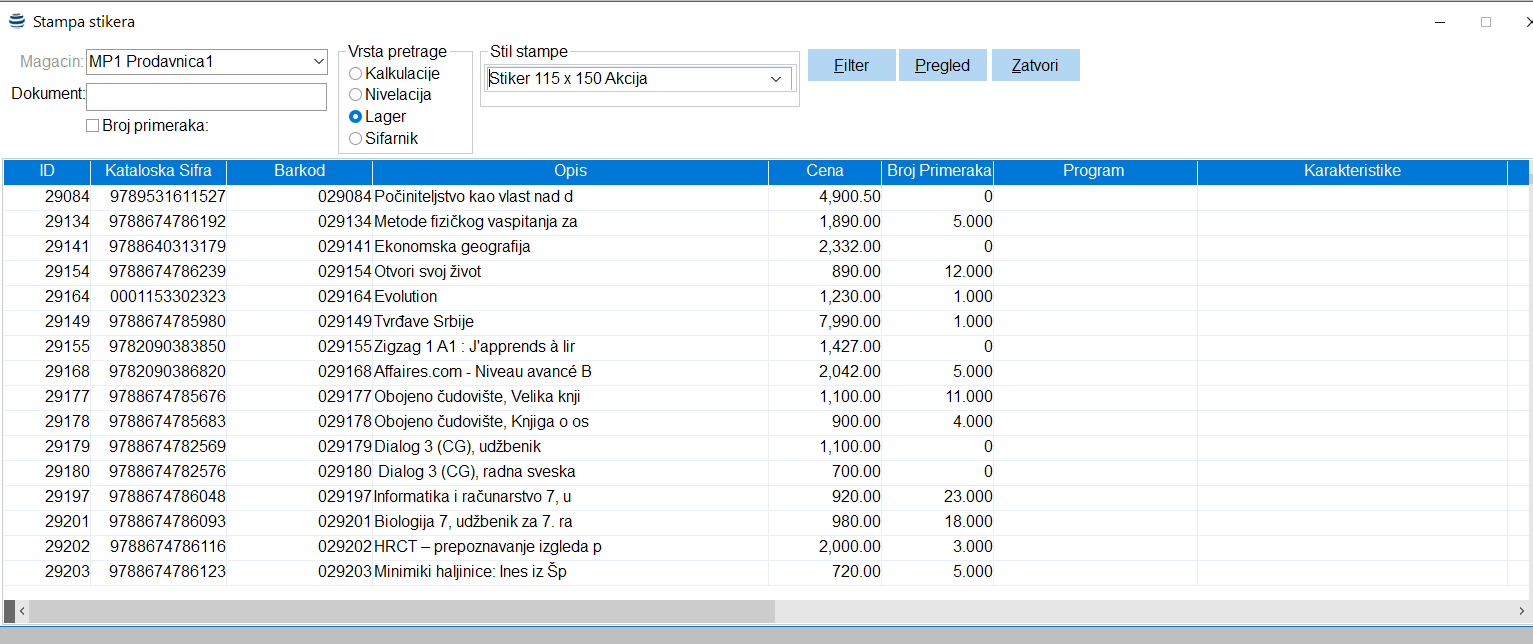The image size is (1533, 644).
Task: Click the Zatvori button
Action: (x=1035, y=65)
